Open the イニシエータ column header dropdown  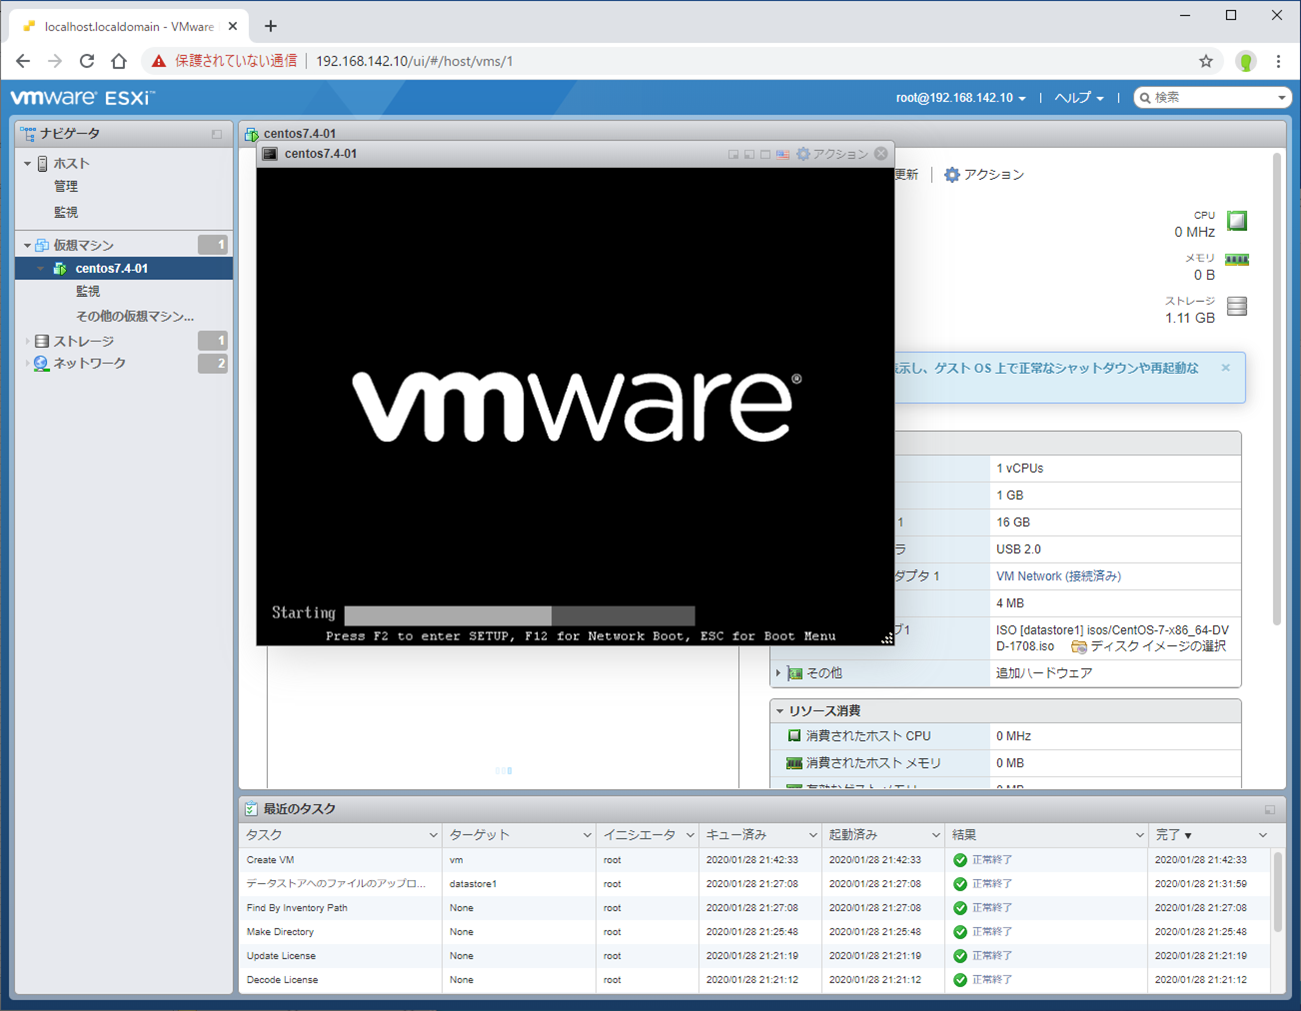coord(690,836)
